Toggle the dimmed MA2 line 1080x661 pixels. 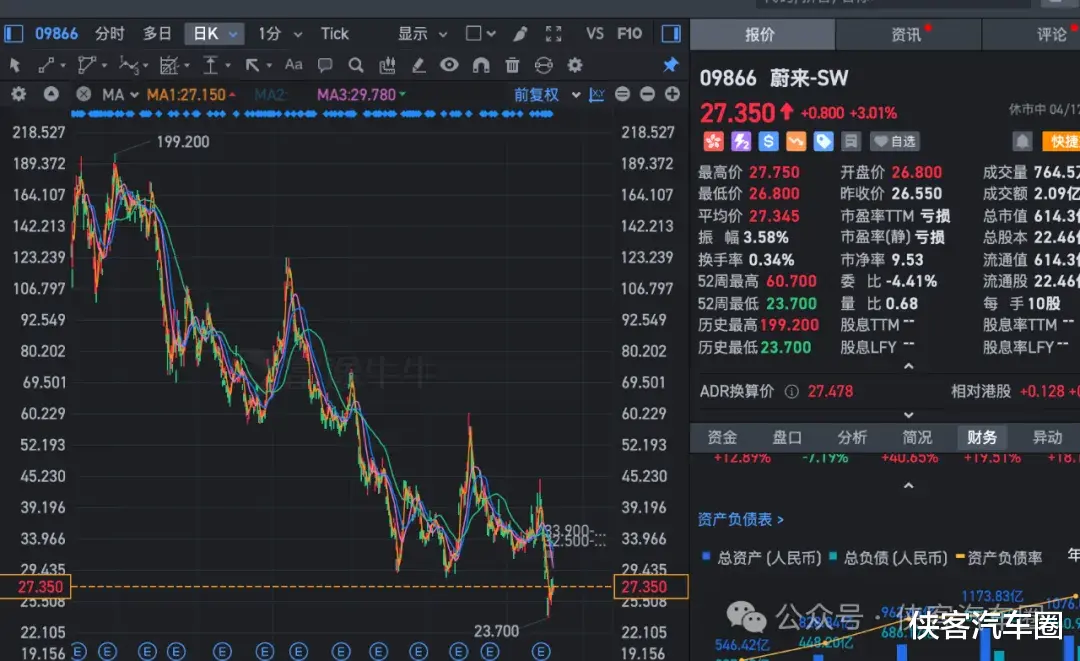point(270,94)
